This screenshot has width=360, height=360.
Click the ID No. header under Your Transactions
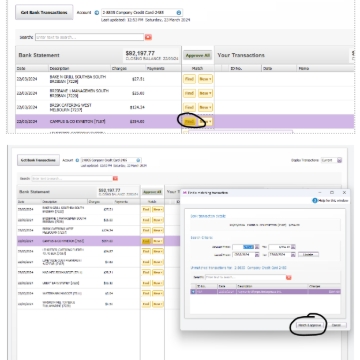pos(245,68)
